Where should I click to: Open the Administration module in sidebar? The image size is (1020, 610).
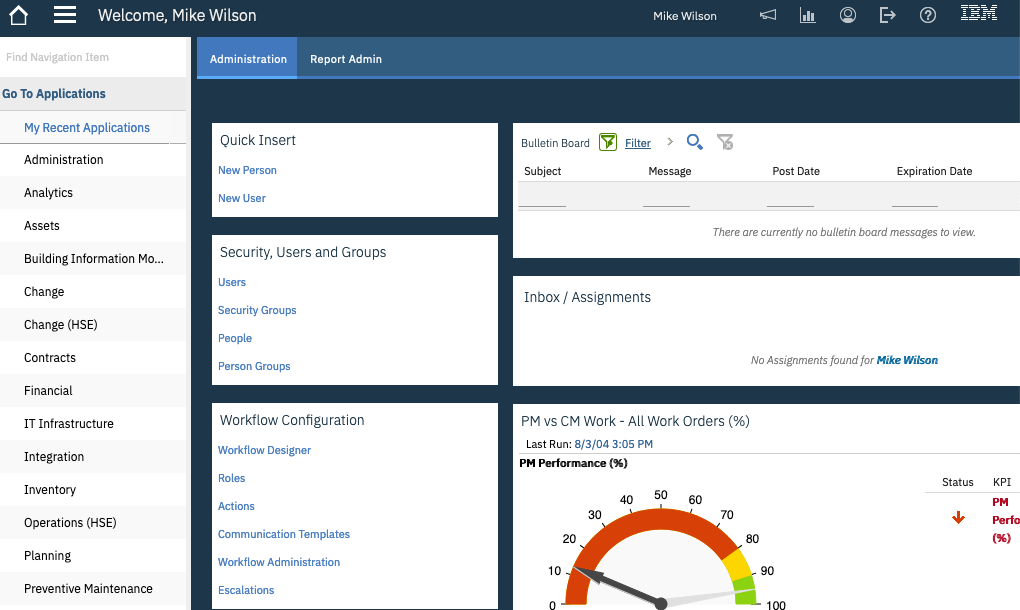(93, 159)
